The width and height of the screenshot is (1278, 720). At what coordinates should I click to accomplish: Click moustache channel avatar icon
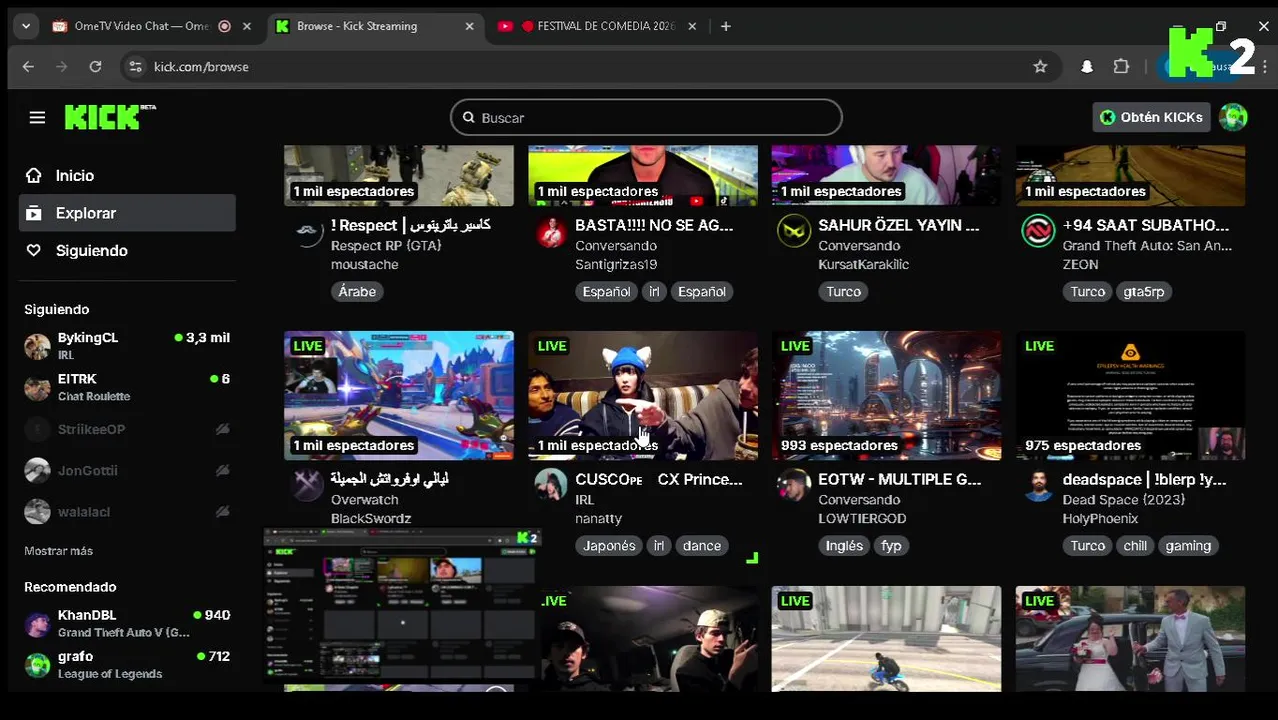[307, 231]
